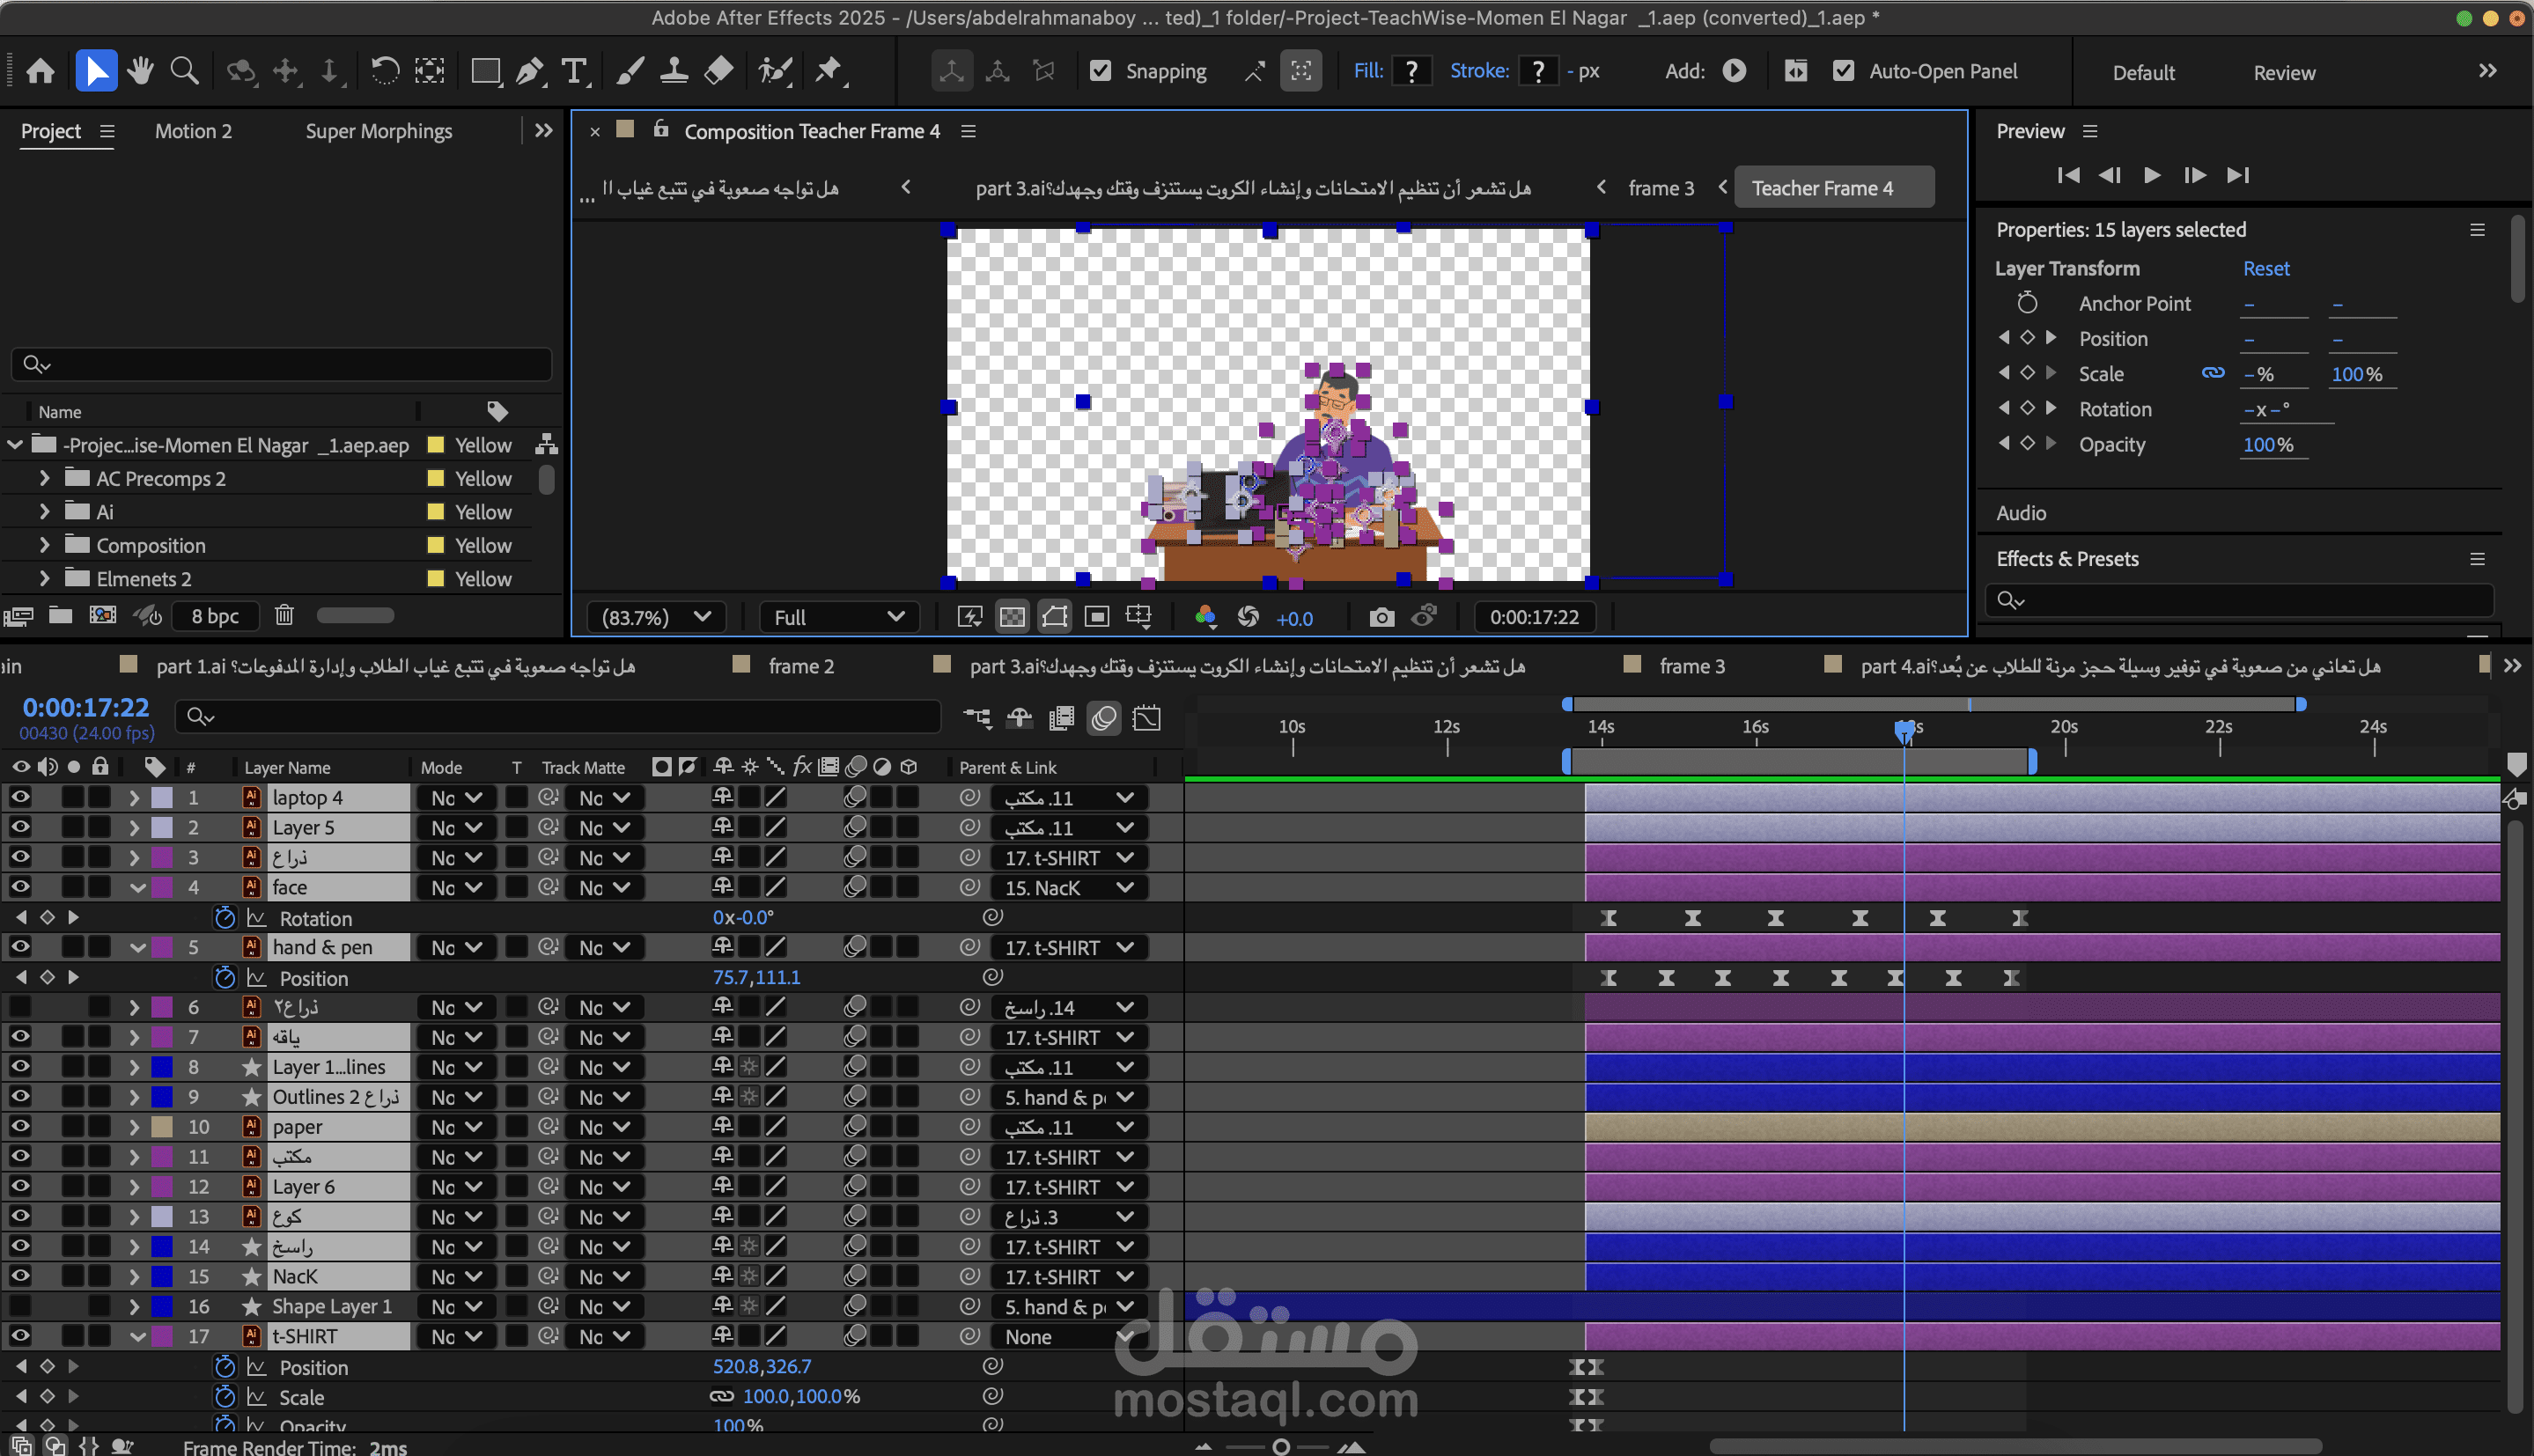Expand the AC Precomps 2 folder
2534x1456 pixels.
(44, 478)
